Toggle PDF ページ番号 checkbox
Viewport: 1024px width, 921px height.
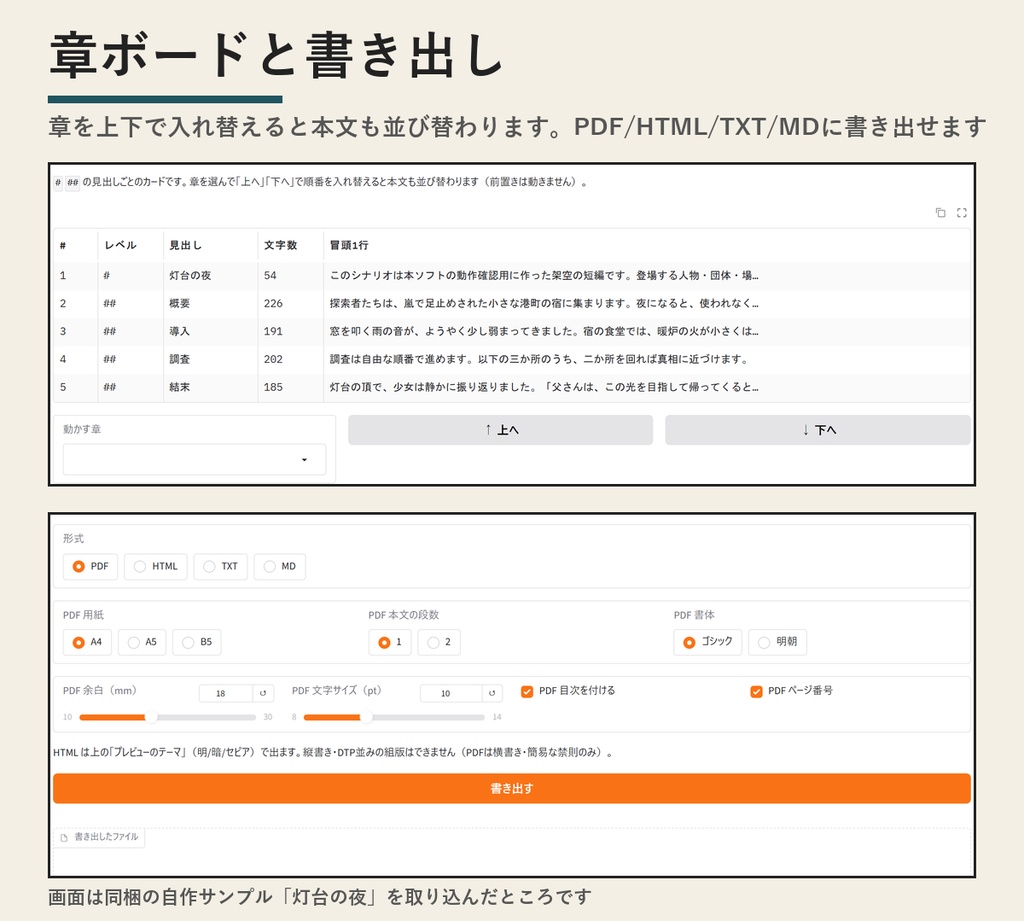coord(756,692)
